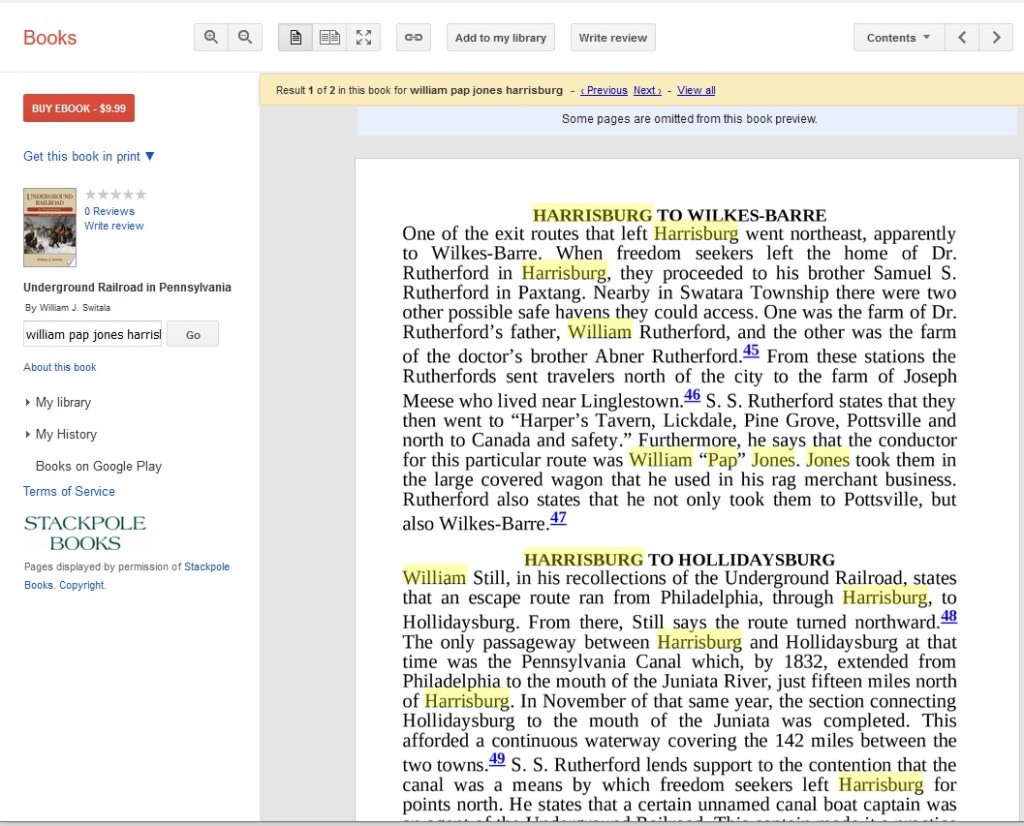Go to previous page arrow
The width and height of the screenshot is (1024, 826).
pos(961,38)
